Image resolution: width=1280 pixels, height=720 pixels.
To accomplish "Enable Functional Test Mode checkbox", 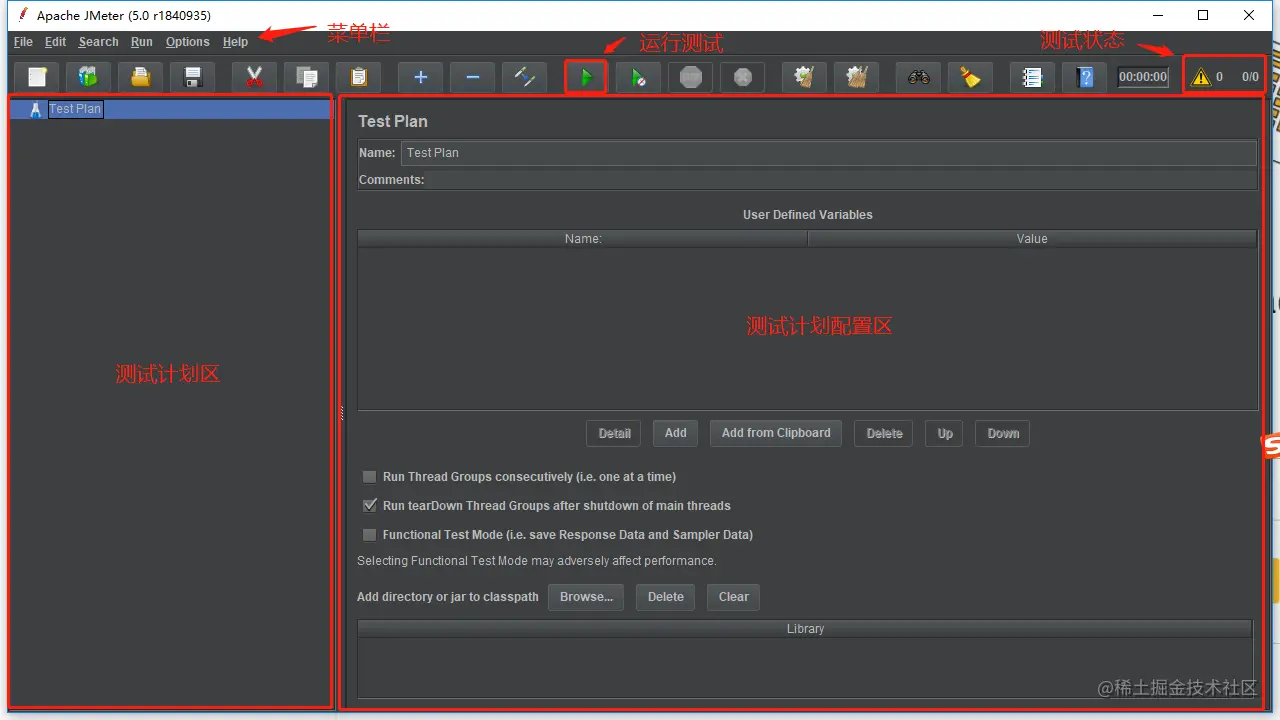I will 370,535.
